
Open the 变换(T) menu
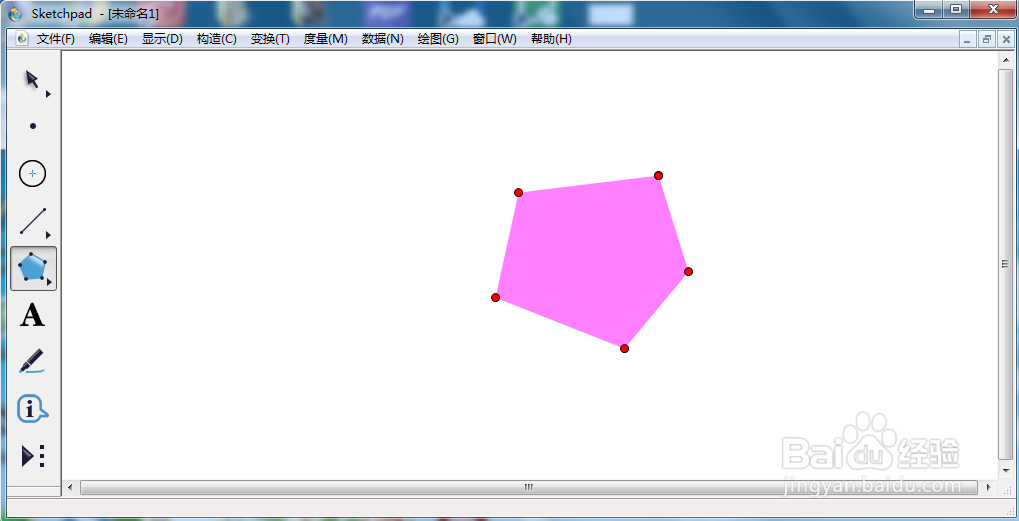tap(270, 39)
